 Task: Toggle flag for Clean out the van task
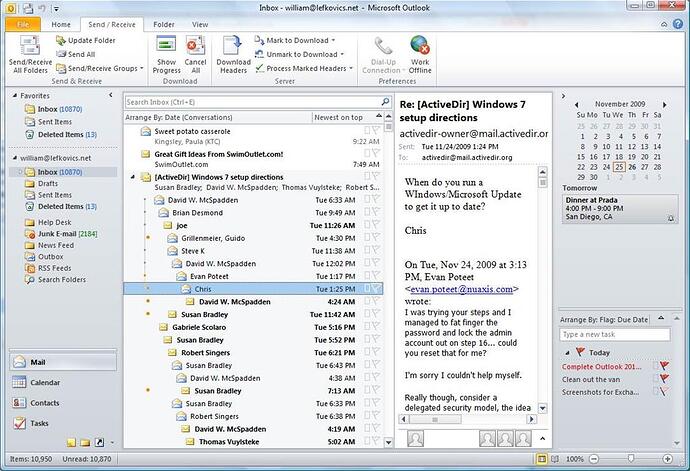tap(664, 379)
